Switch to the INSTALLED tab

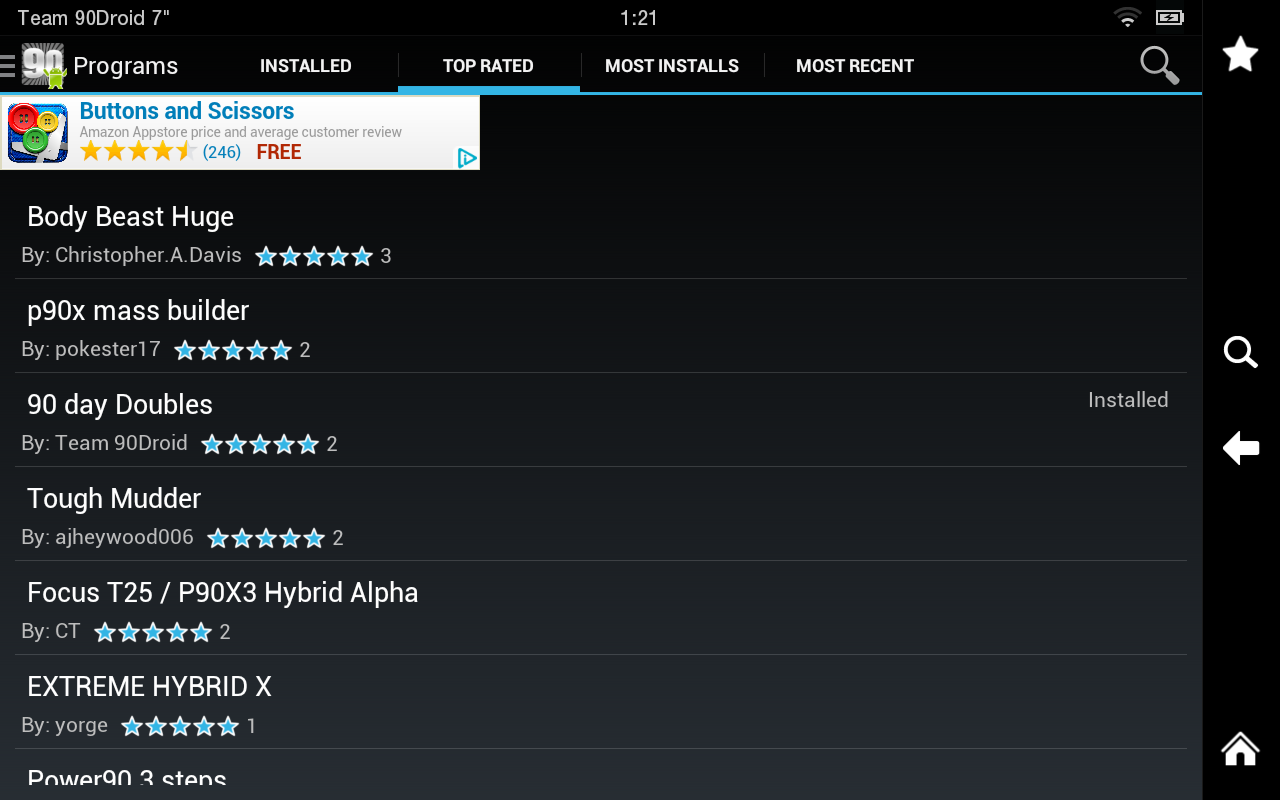[305, 65]
